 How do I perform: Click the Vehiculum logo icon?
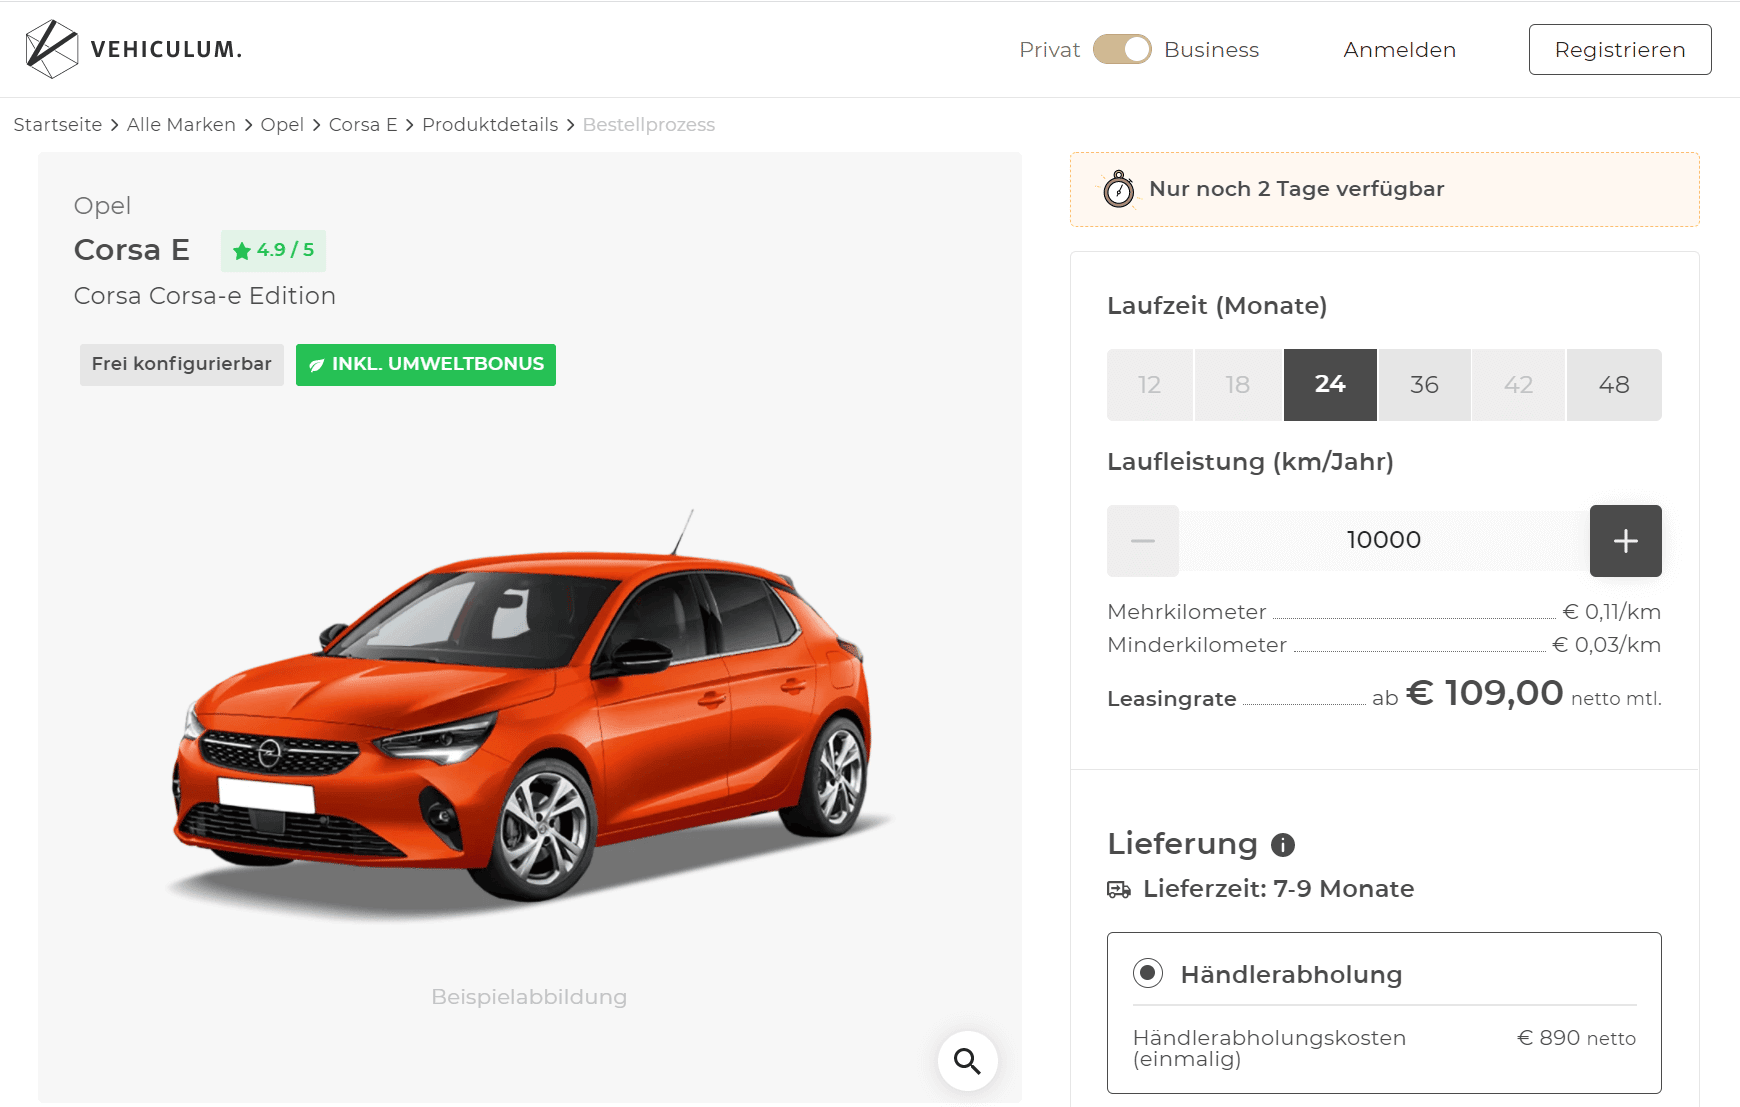(x=52, y=49)
